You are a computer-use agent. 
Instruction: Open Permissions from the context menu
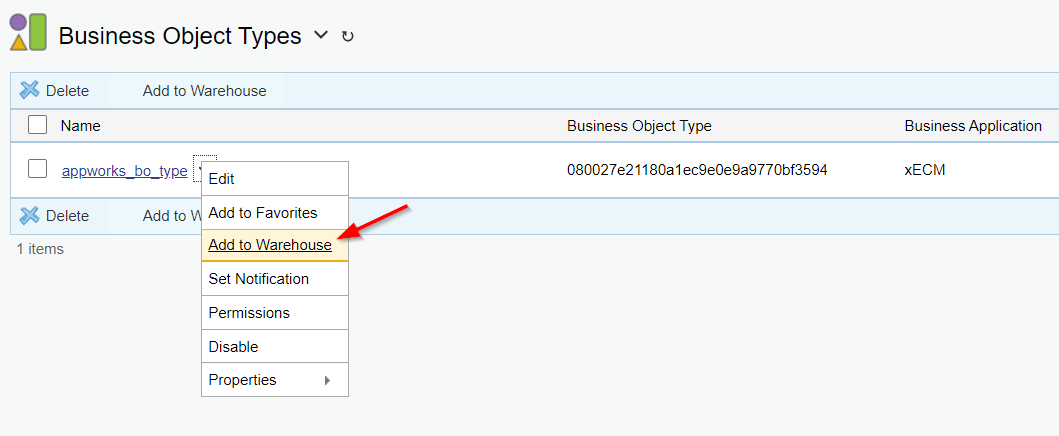click(x=249, y=313)
